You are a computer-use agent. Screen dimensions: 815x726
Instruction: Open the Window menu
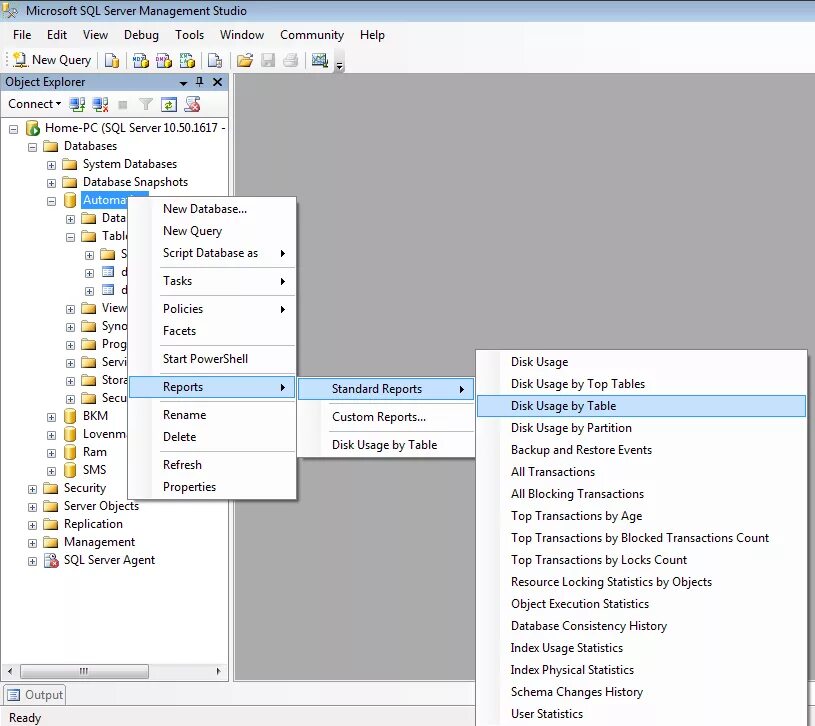coord(242,35)
